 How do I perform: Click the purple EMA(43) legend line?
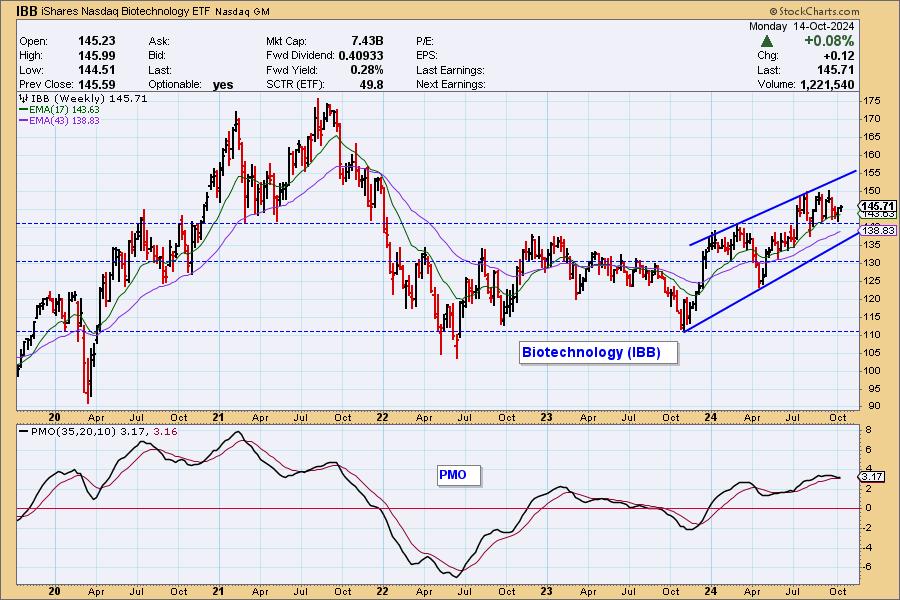[x=24, y=121]
